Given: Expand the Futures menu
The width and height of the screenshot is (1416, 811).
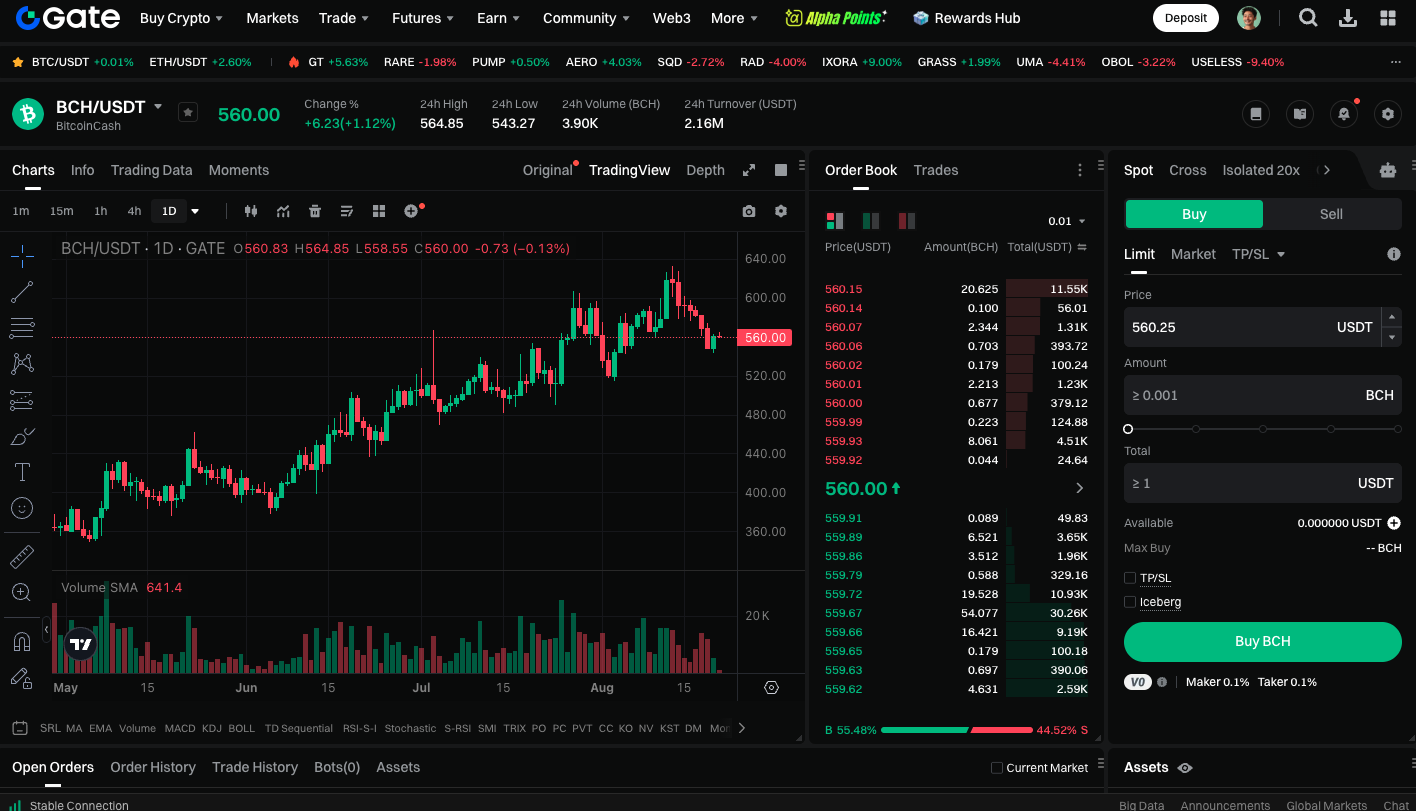Looking at the screenshot, I should pyautogui.click(x=423, y=18).
